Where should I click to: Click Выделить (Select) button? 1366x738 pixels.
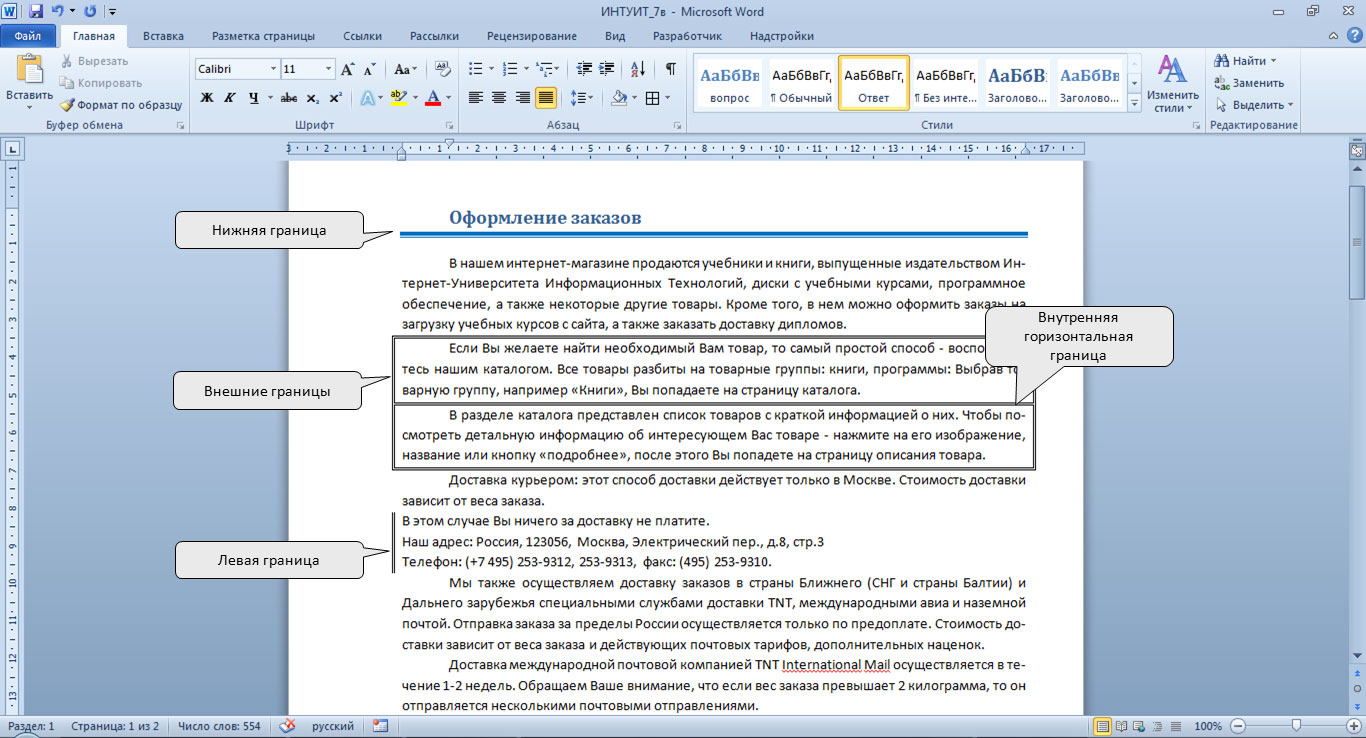point(1254,105)
